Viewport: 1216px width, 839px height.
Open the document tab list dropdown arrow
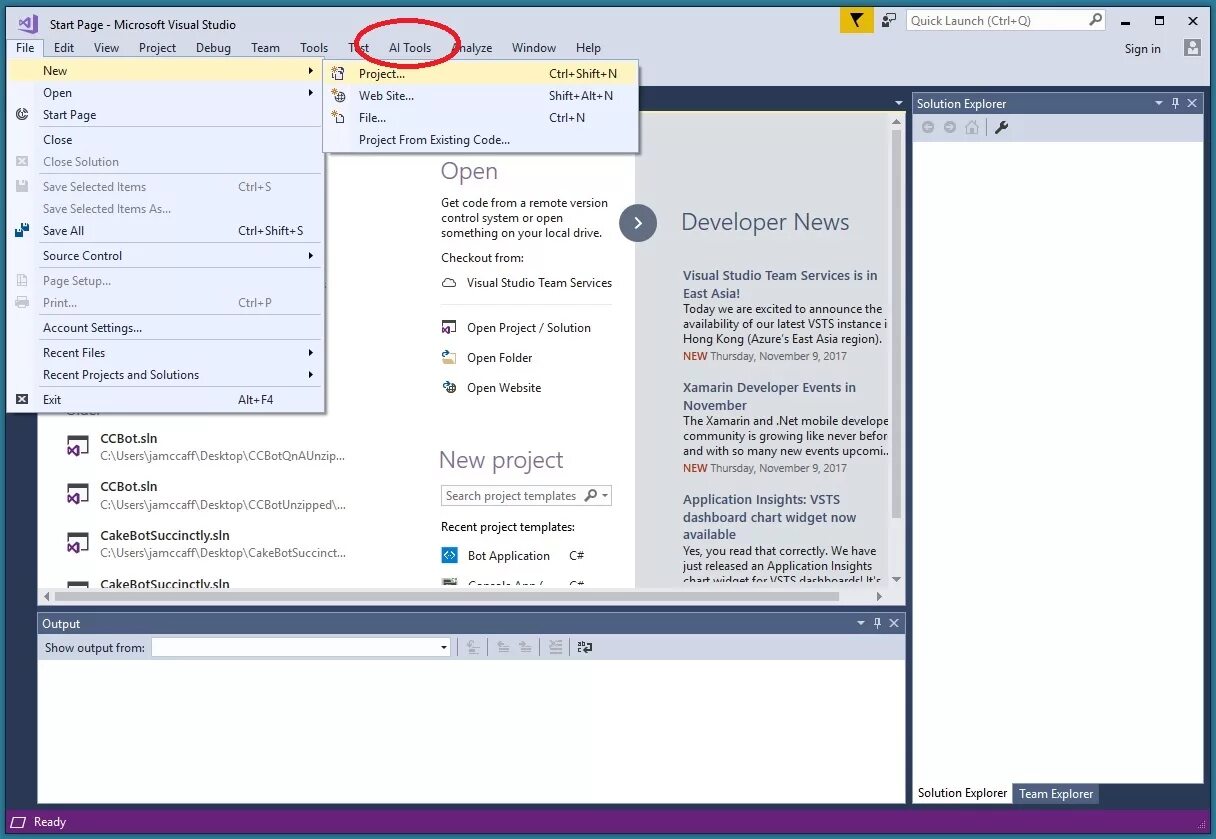point(898,103)
